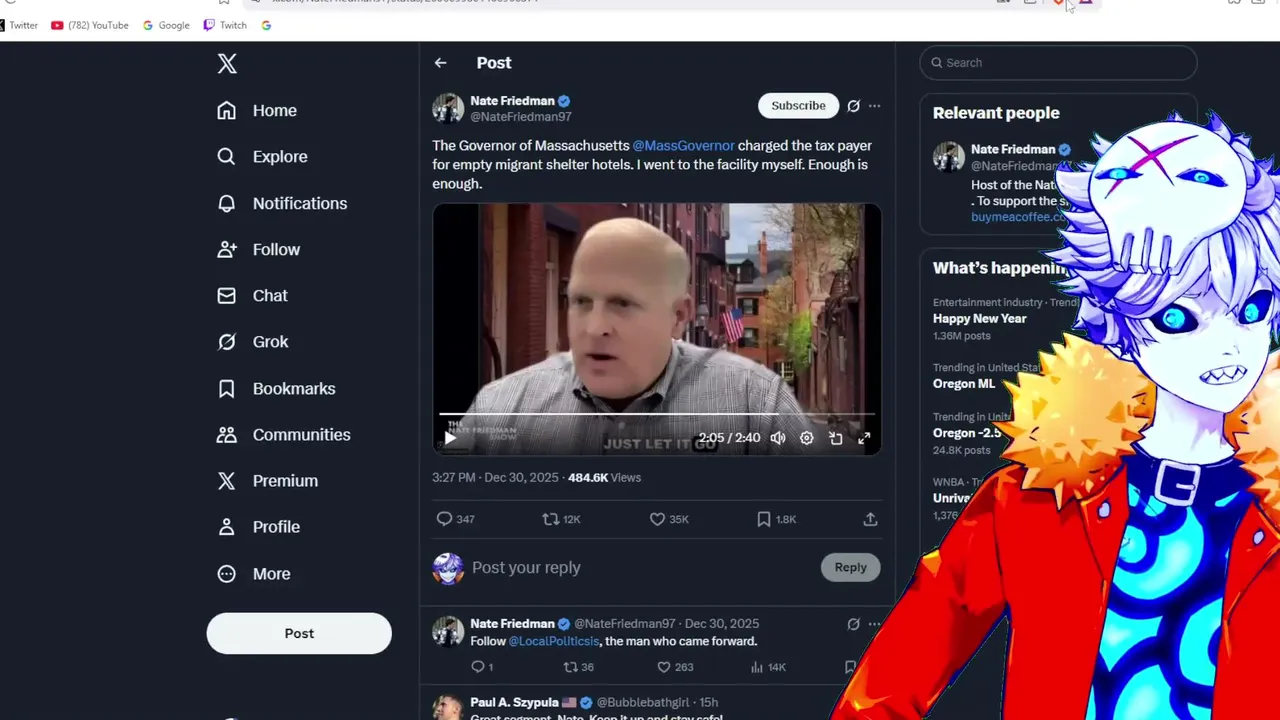1280x720 pixels.
Task: Open Bookmarks from the sidebar
Action: click(x=276, y=389)
